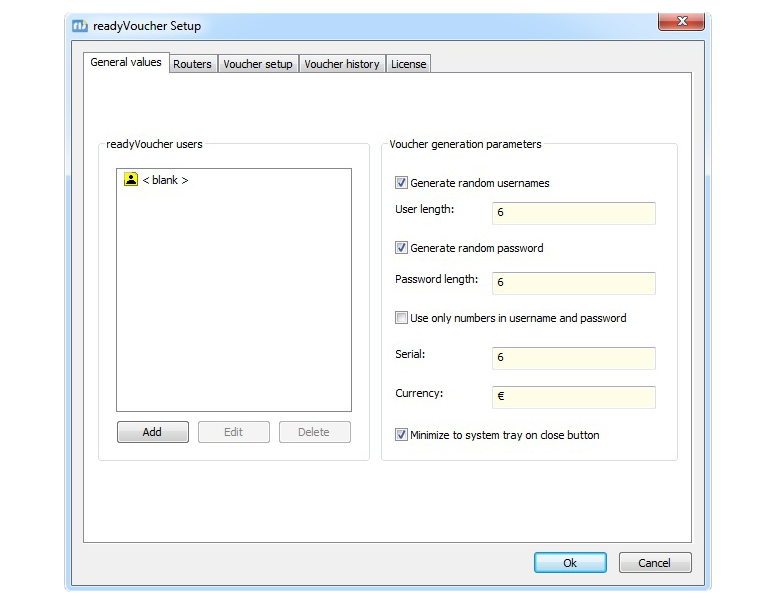Toggle Minimize to system tray on close
768x600 pixels.
click(402, 435)
